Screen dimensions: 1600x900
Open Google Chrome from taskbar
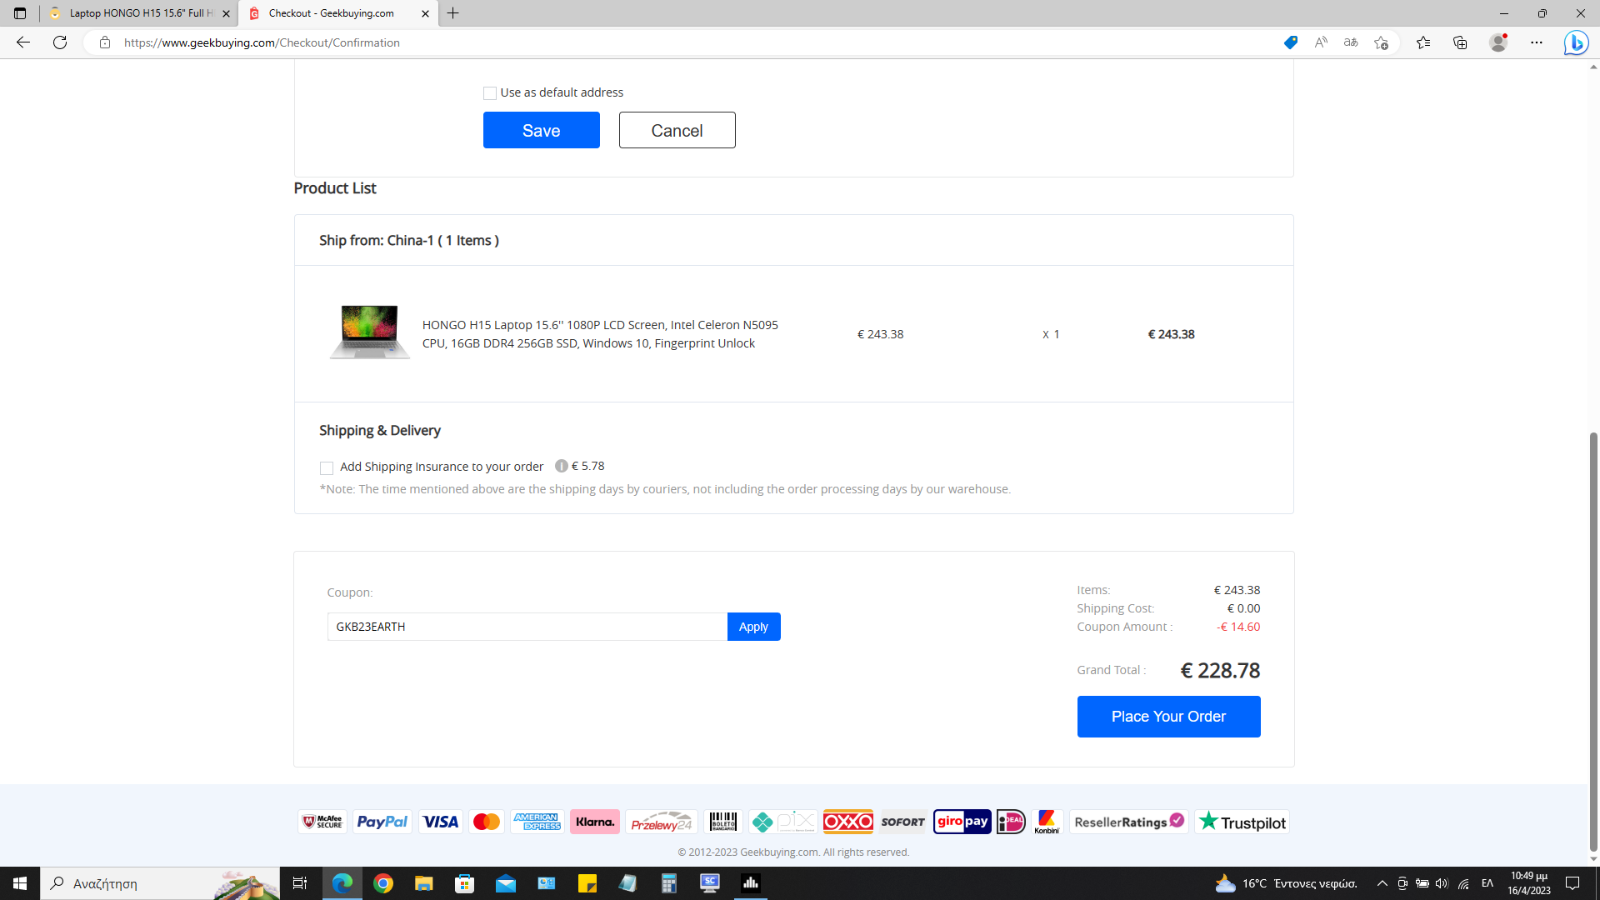pos(383,883)
